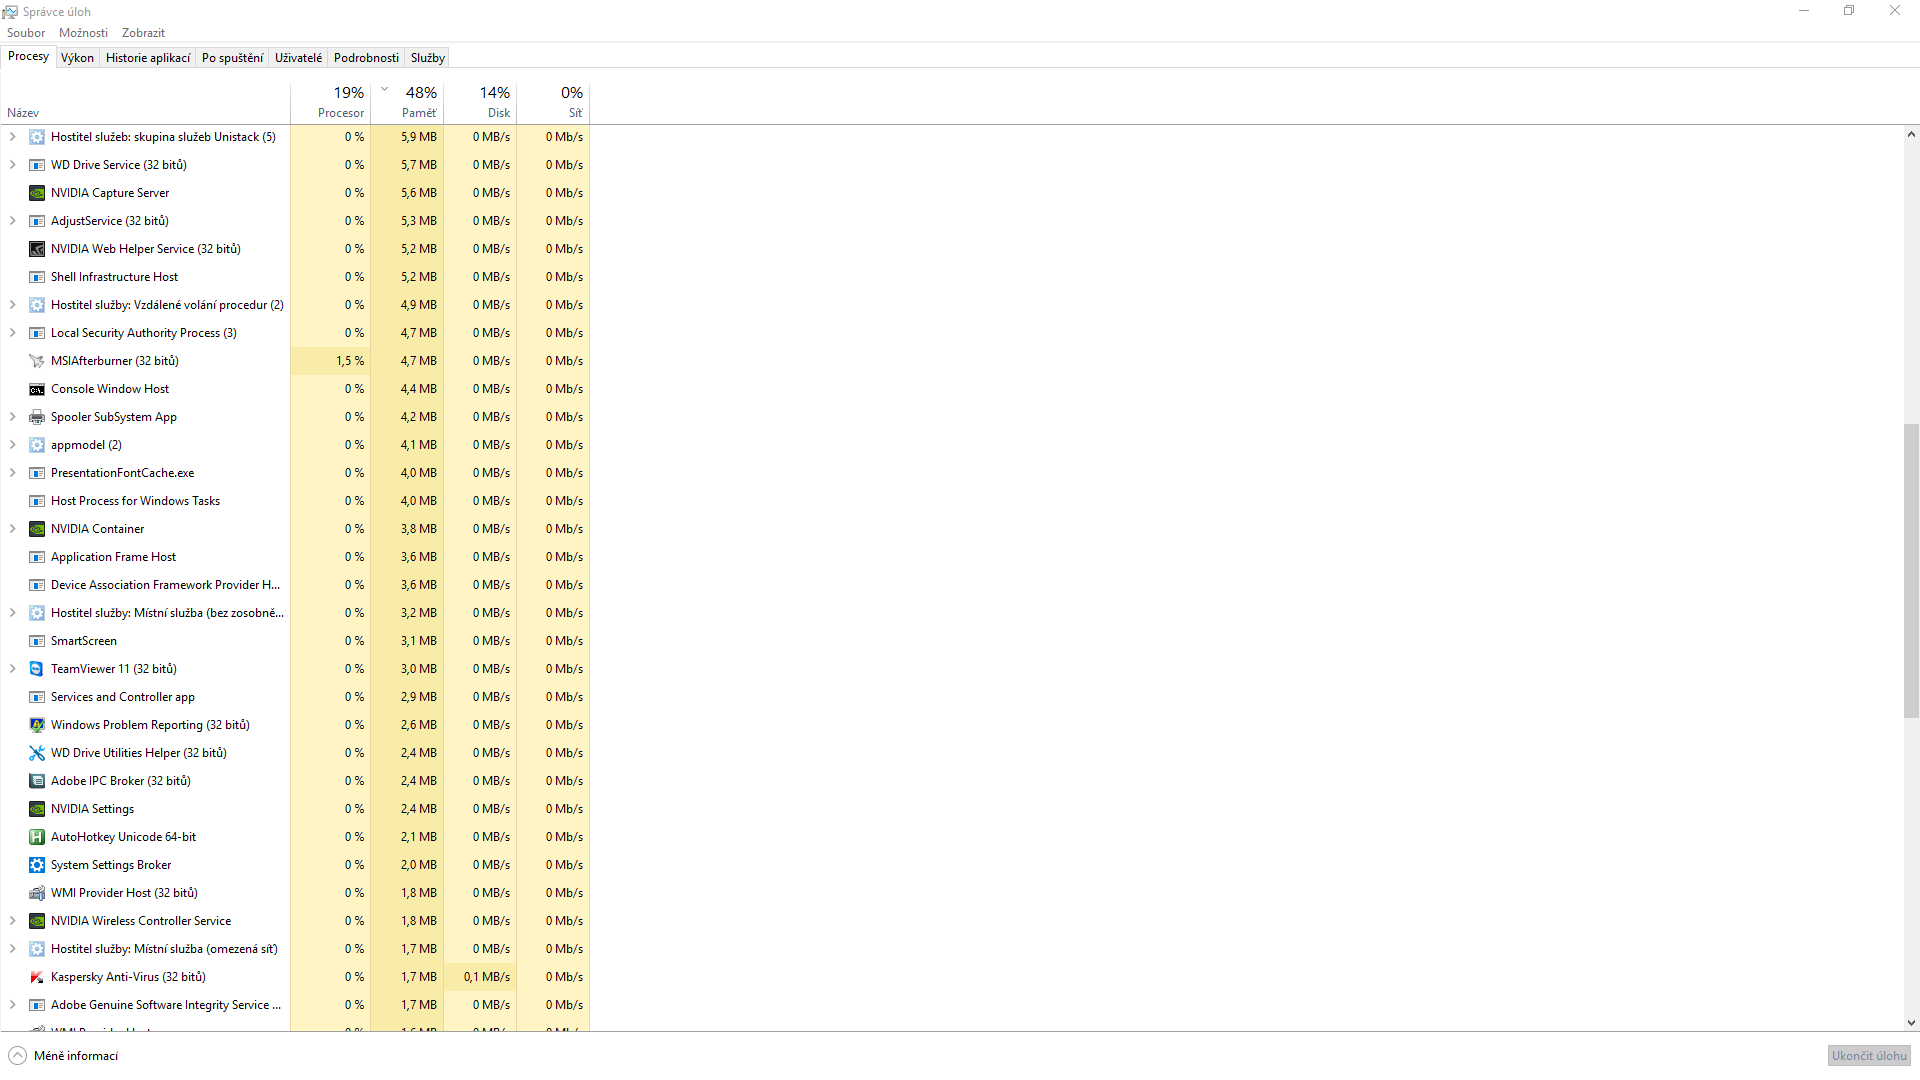Image resolution: width=1920 pixels, height=1080 pixels.
Task: Expand the TeamViewer 11 group
Action: [13, 669]
